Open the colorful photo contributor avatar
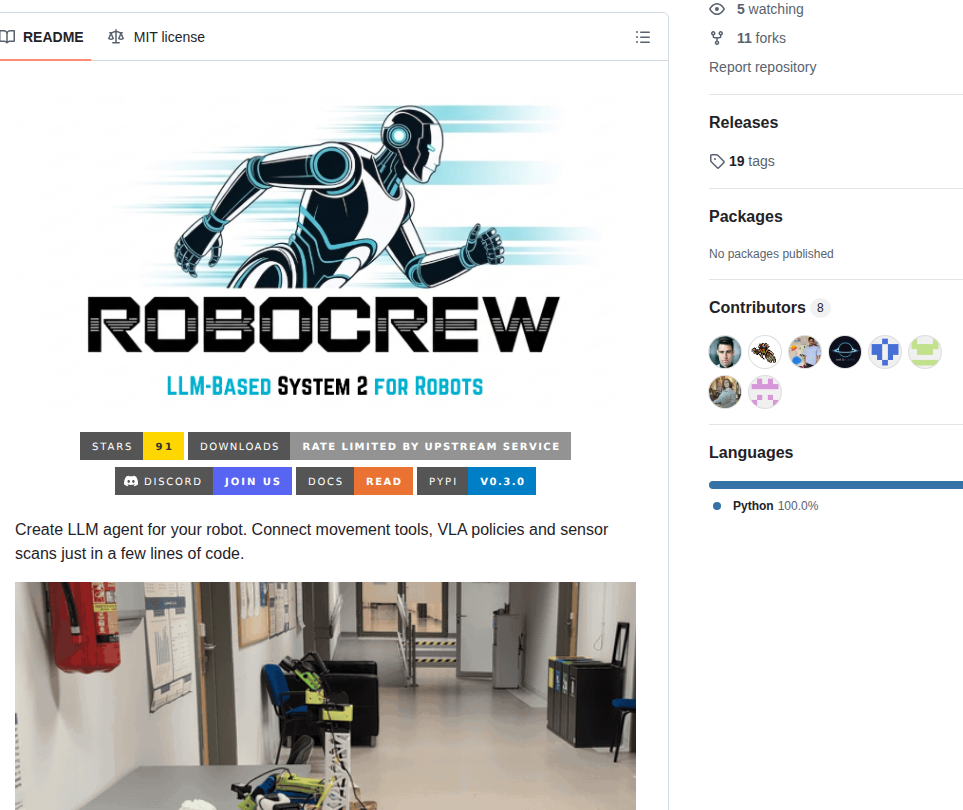Screen dimensions: 963x810 click(805, 352)
